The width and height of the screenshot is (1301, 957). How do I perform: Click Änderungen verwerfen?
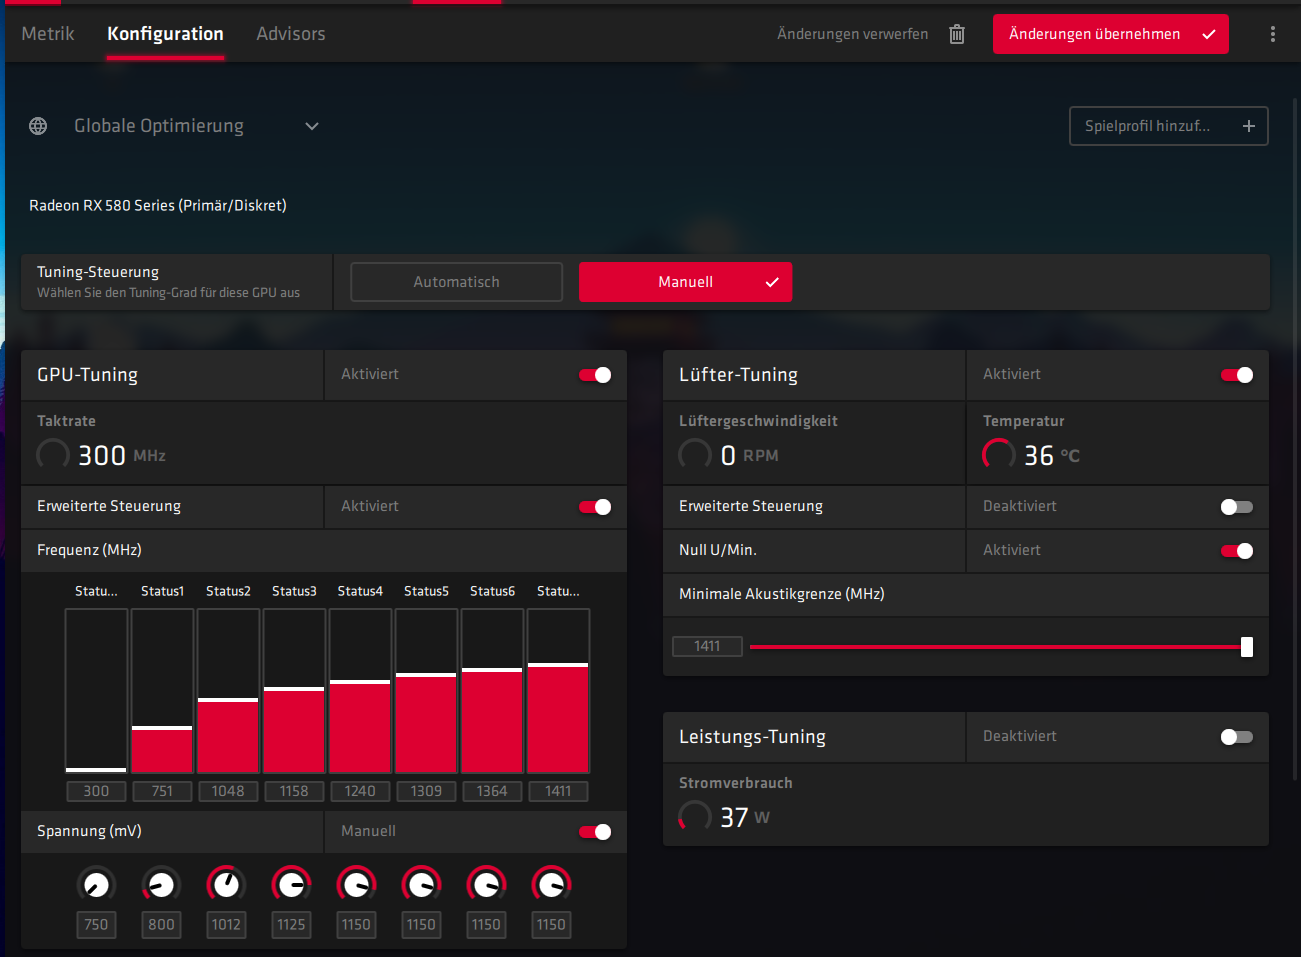(852, 34)
